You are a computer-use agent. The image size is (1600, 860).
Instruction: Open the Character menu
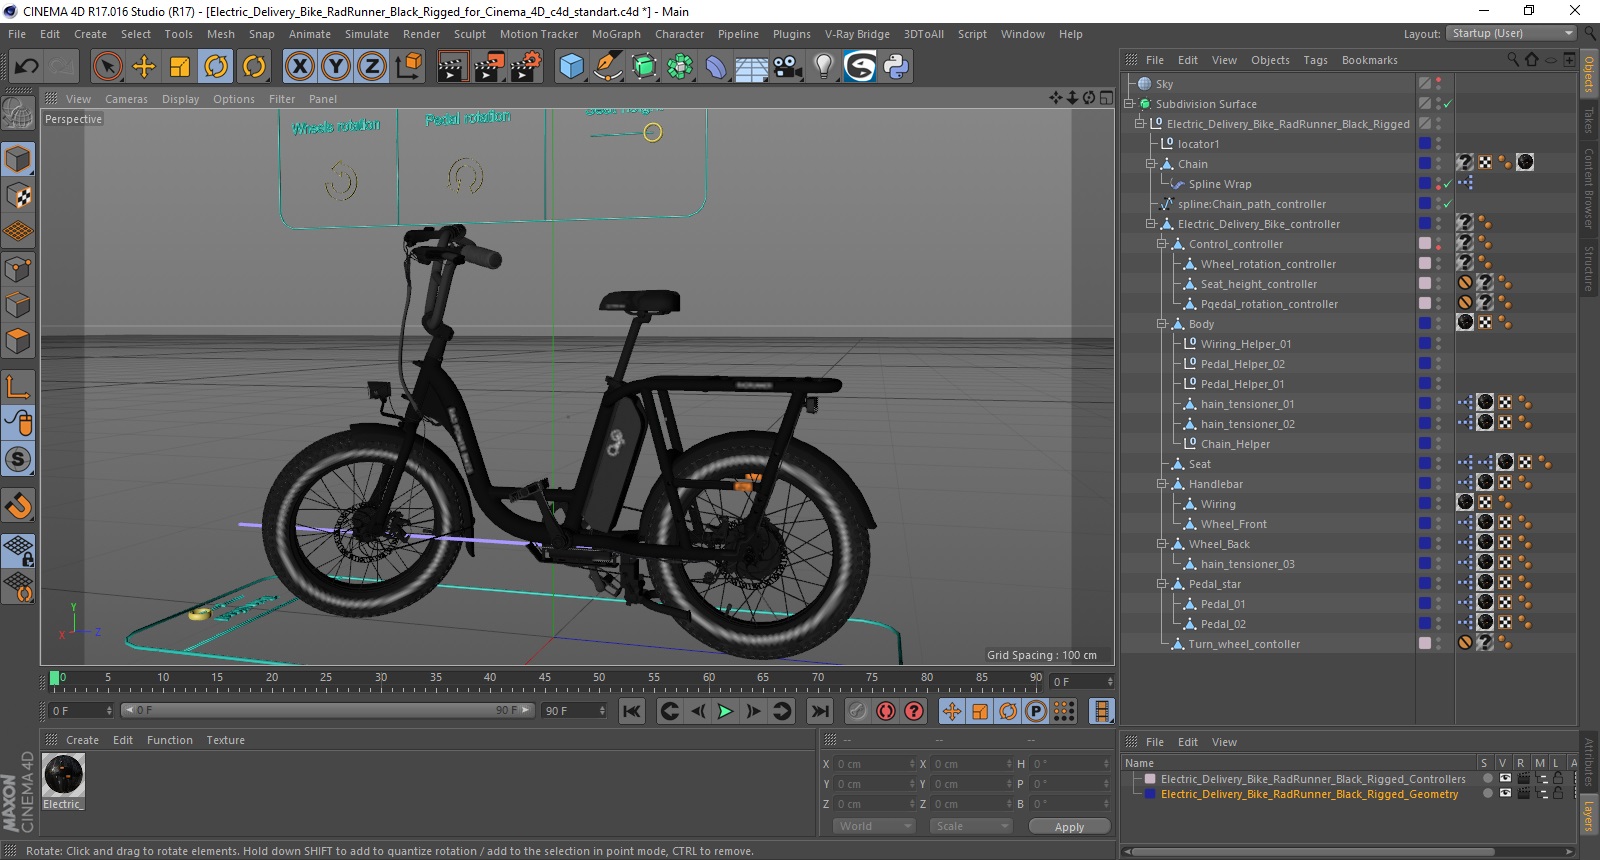click(680, 34)
